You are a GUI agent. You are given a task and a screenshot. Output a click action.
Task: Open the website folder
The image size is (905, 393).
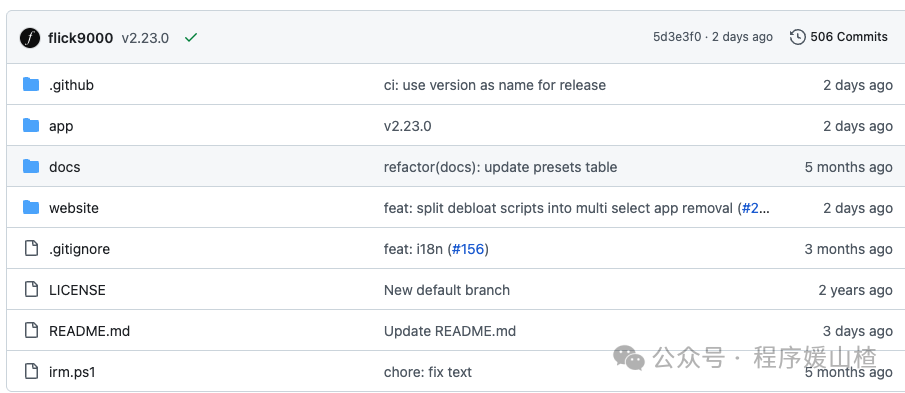(74, 208)
